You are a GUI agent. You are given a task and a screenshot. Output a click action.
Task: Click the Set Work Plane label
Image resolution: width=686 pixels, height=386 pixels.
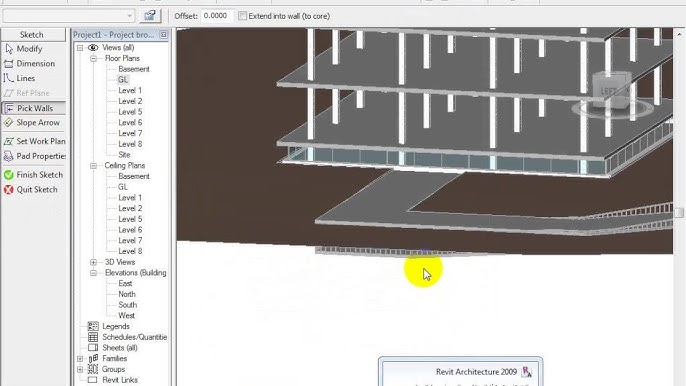(x=41, y=141)
